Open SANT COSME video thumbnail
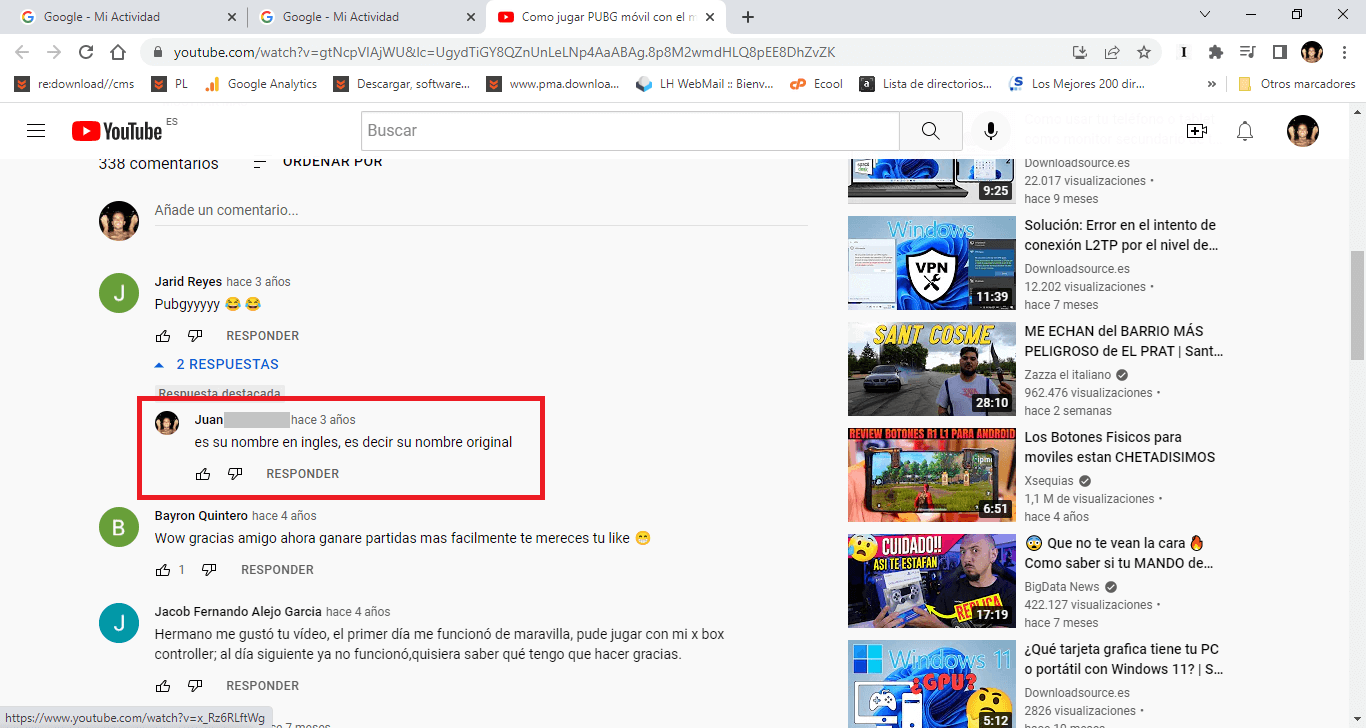This screenshot has width=1366, height=728. [x=932, y=369]
